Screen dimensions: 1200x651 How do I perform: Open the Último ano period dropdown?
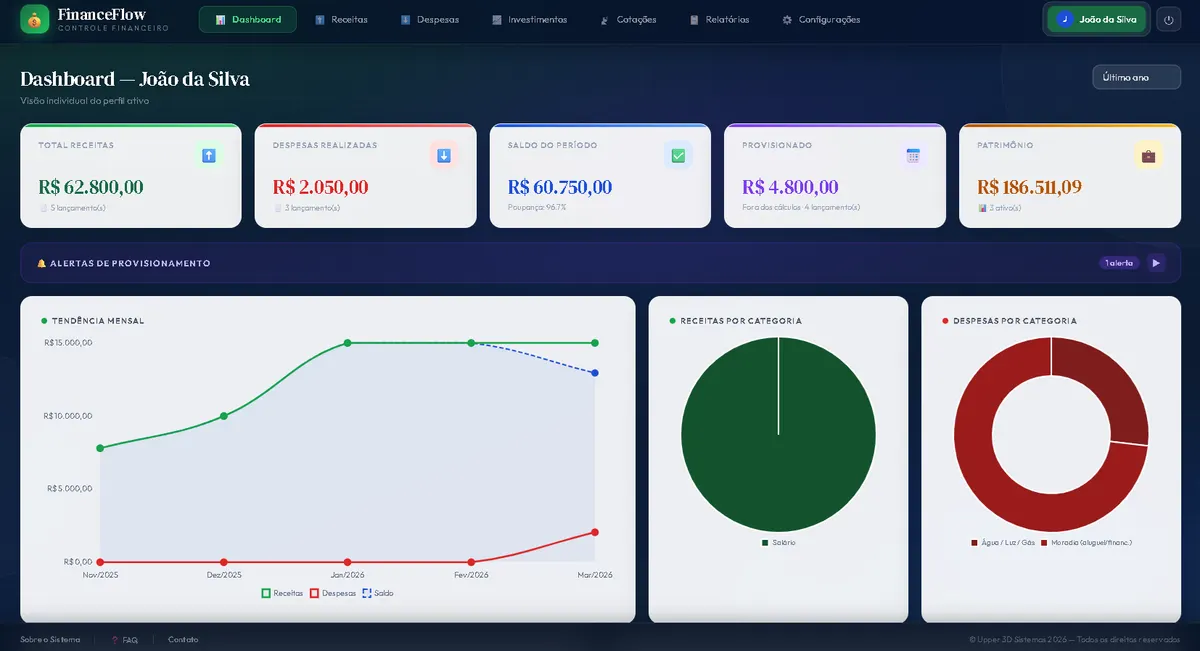tap(1137, 77)
